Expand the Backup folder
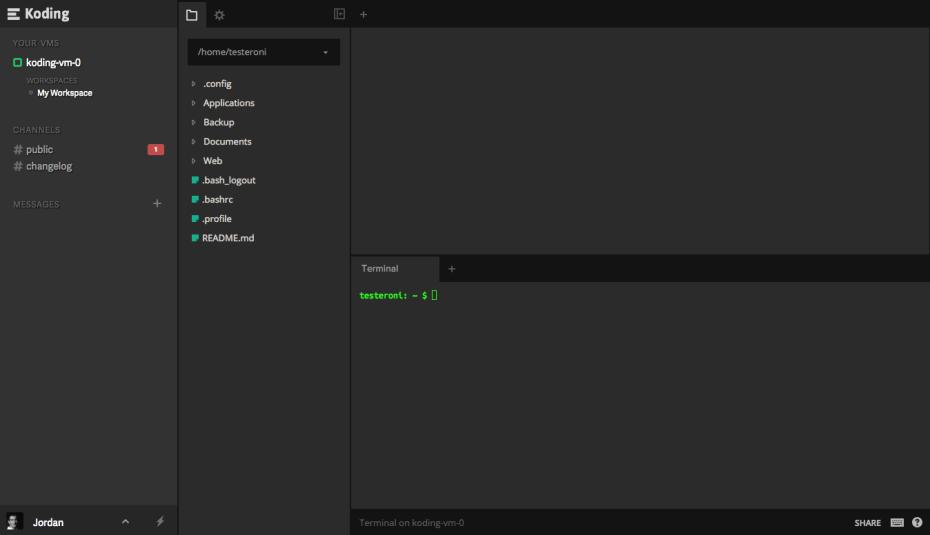 click(x=193, y=122)
